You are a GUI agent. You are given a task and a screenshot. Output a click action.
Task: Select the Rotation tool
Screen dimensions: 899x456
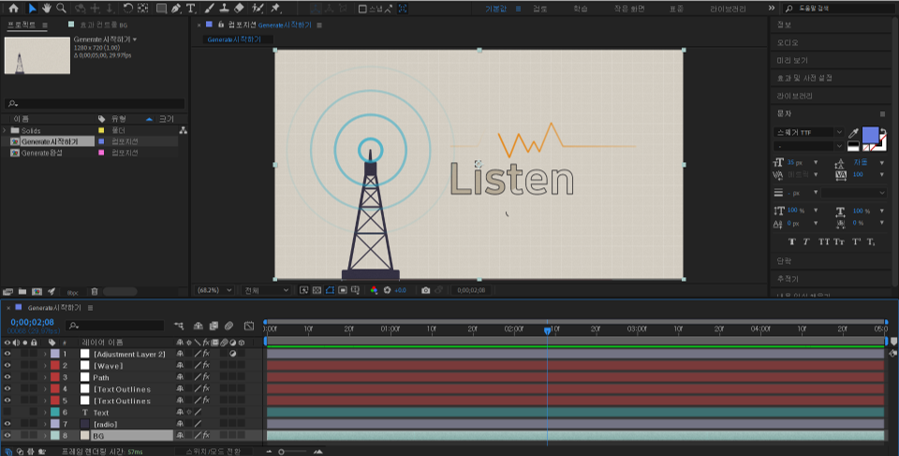(128, 8)
